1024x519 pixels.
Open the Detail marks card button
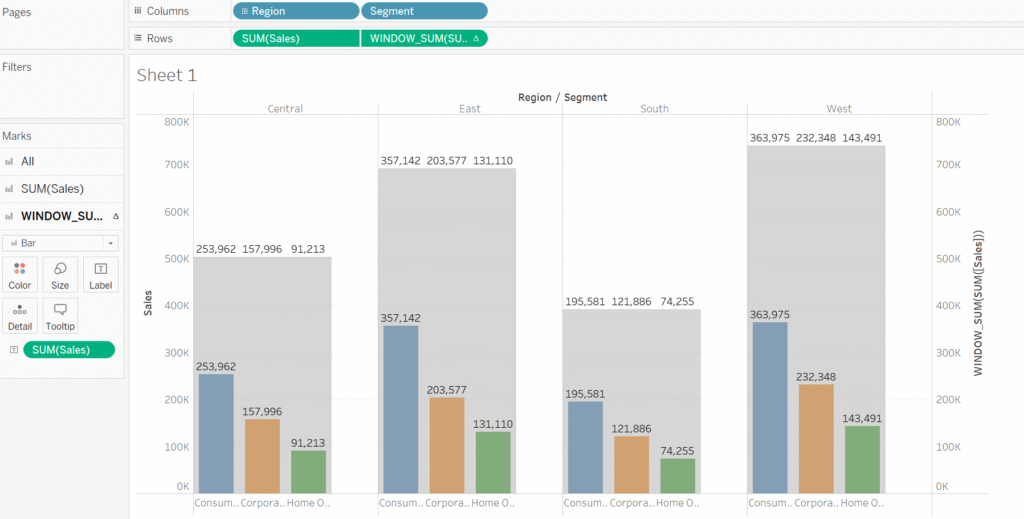tap(20, 316)
